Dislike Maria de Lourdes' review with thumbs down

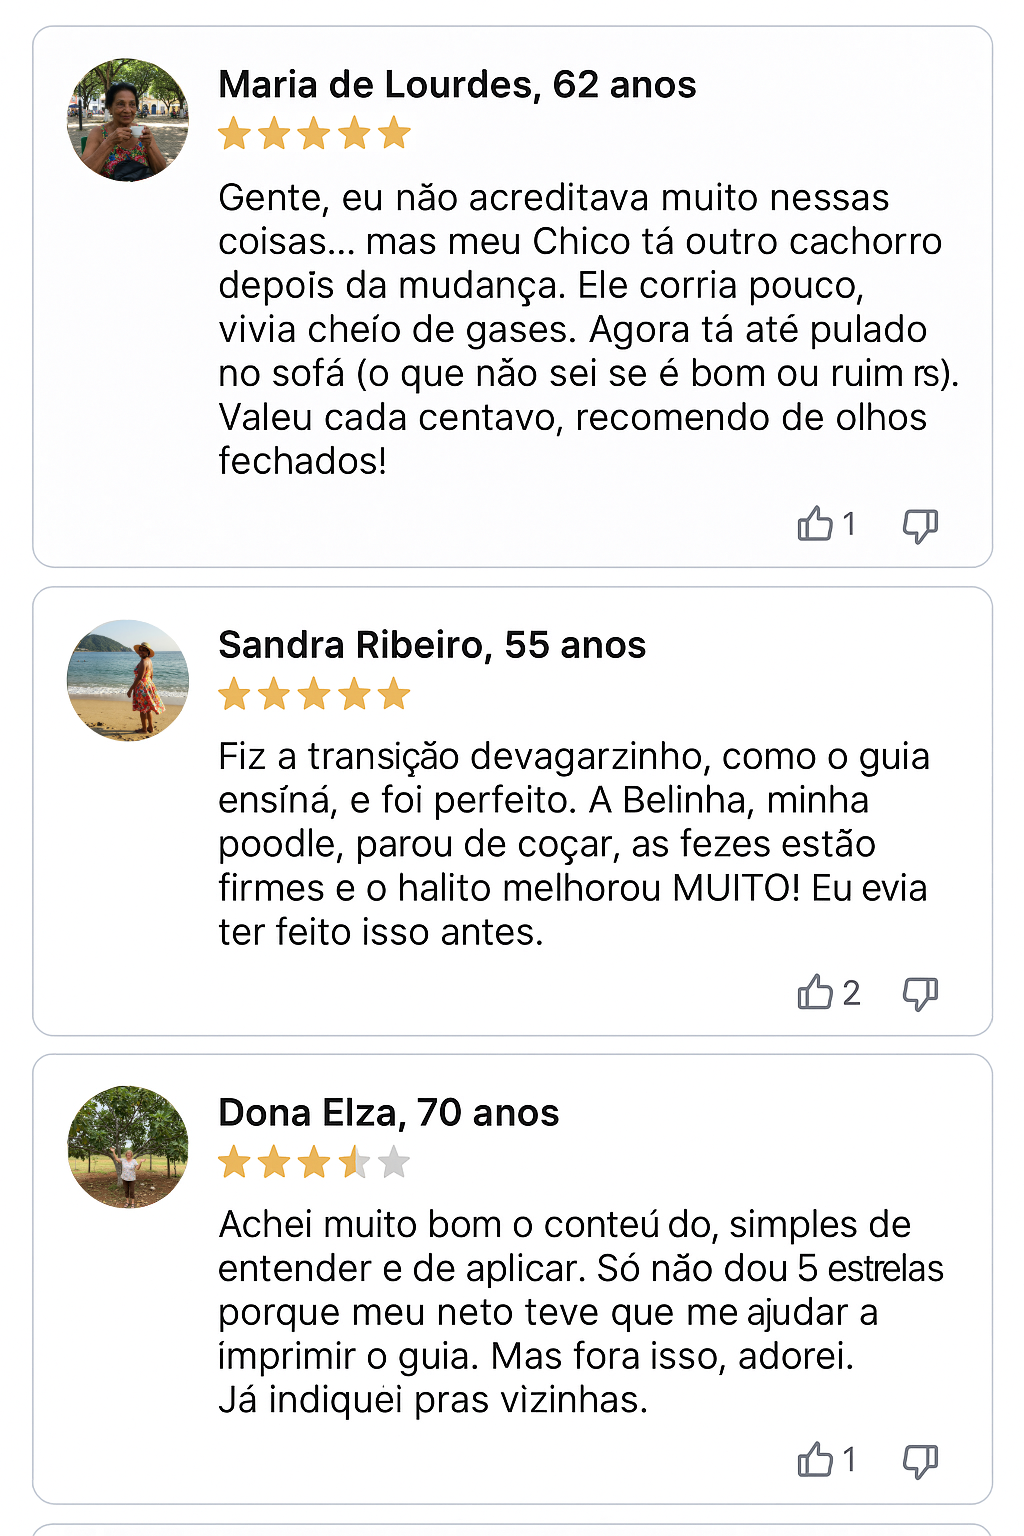coord(920,525)
